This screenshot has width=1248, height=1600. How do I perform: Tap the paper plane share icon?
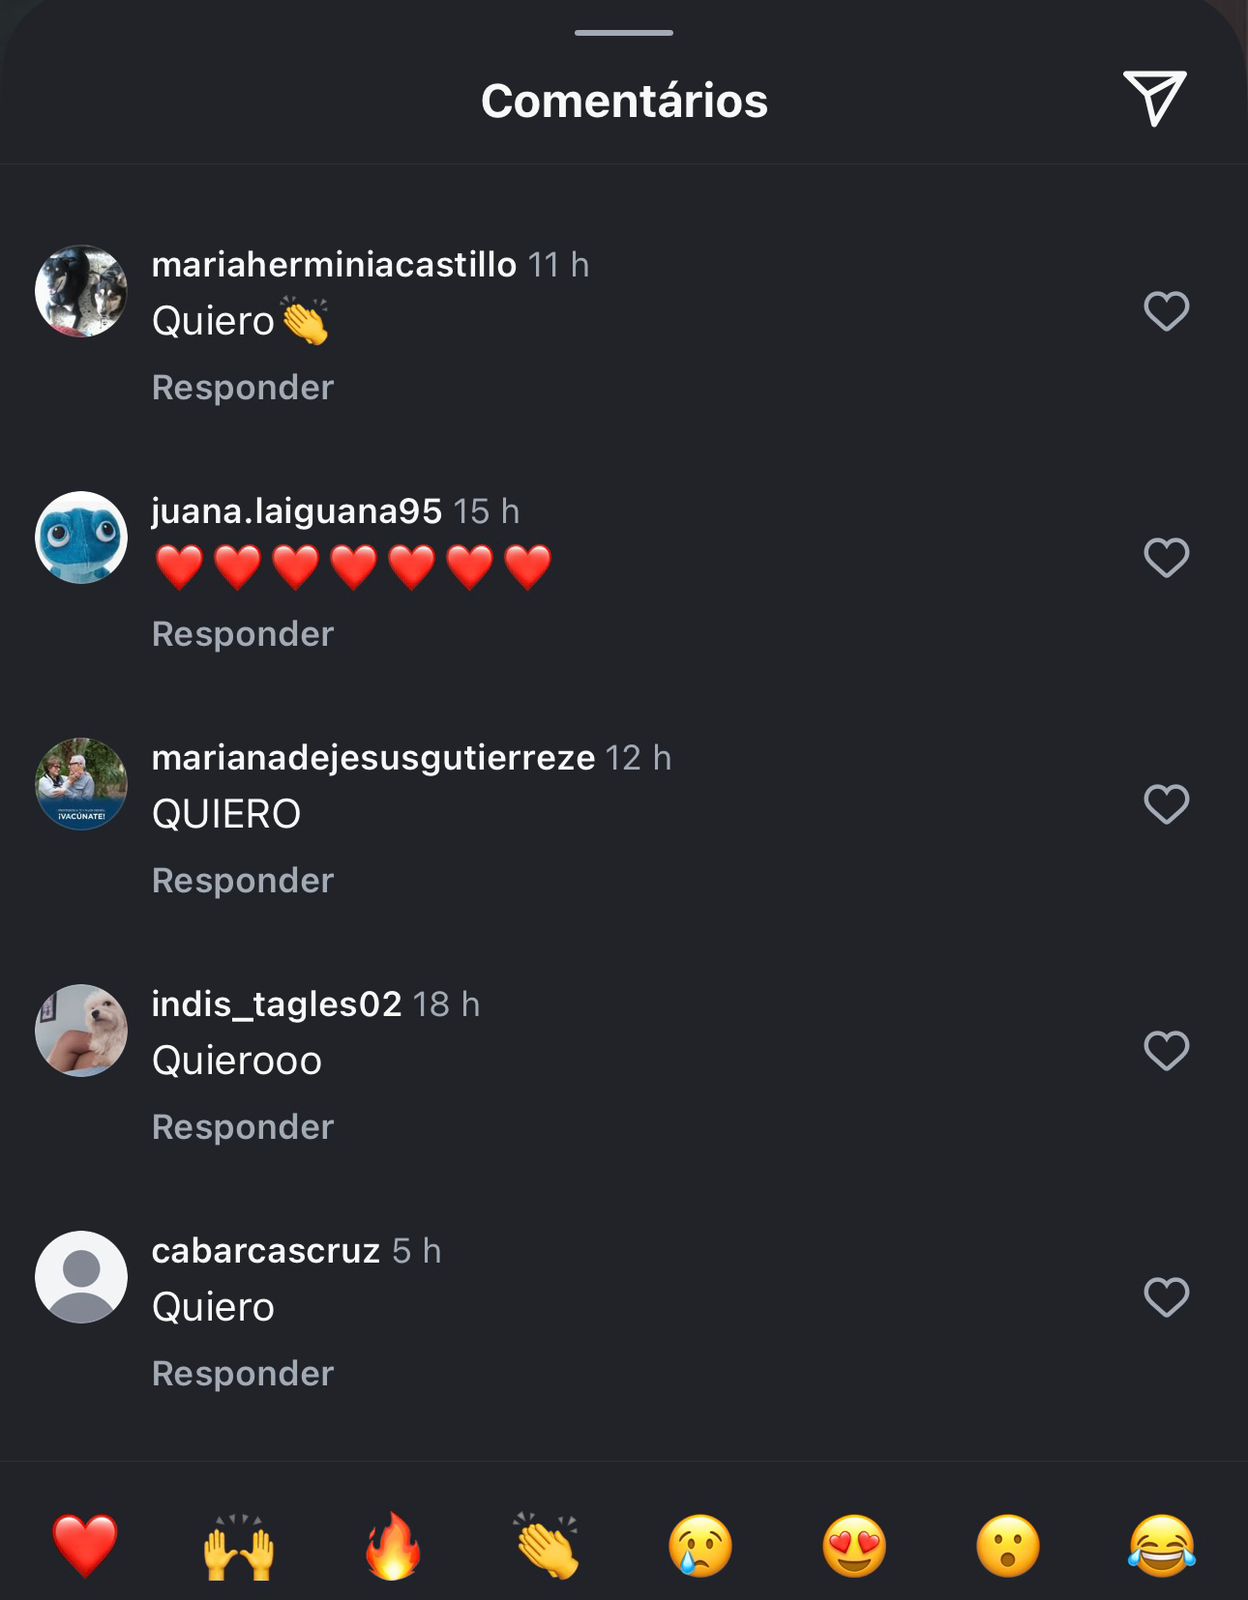coord(1155,98)
